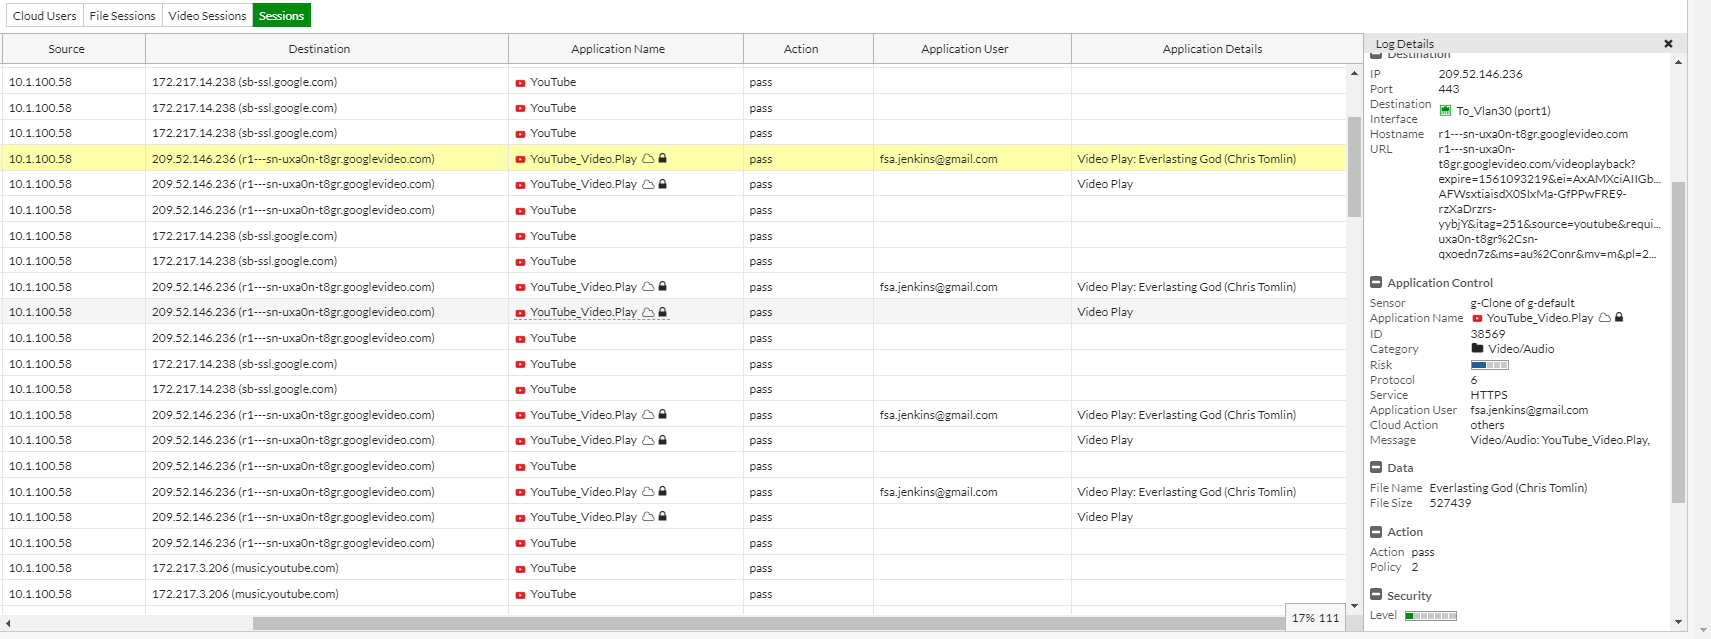The height and width of the screenshot is (639, 1711).
Task: Collapse the Data section in Log Details
Action: [1376, 468]
